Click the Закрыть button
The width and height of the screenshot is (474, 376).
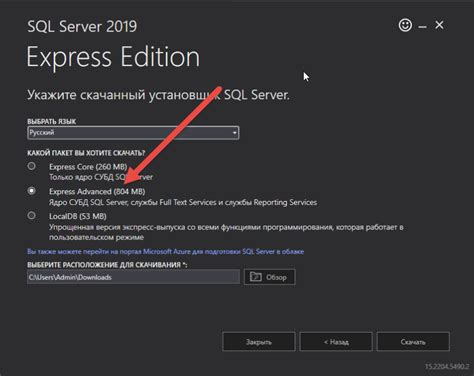[259, 342]
